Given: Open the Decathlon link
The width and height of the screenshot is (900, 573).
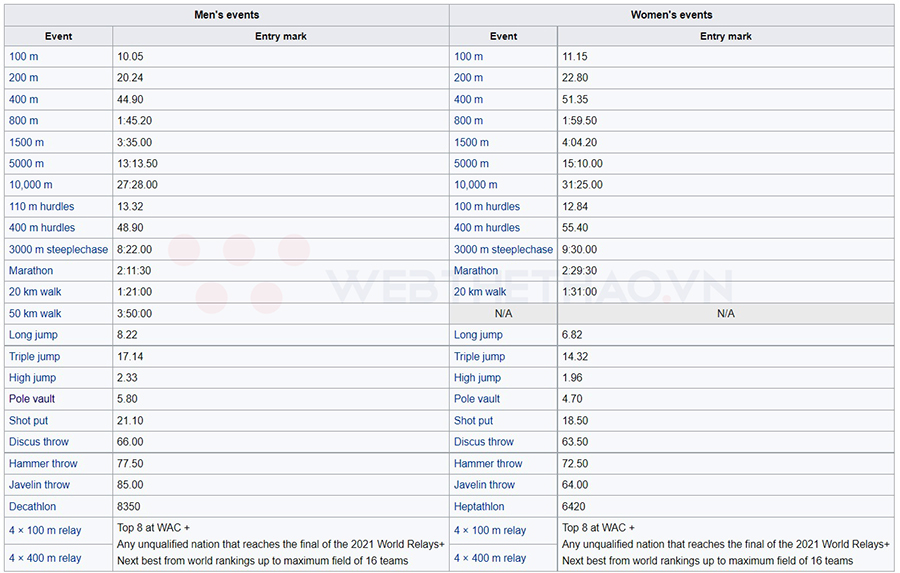Looking at the screenshot, I should [33, 506].
